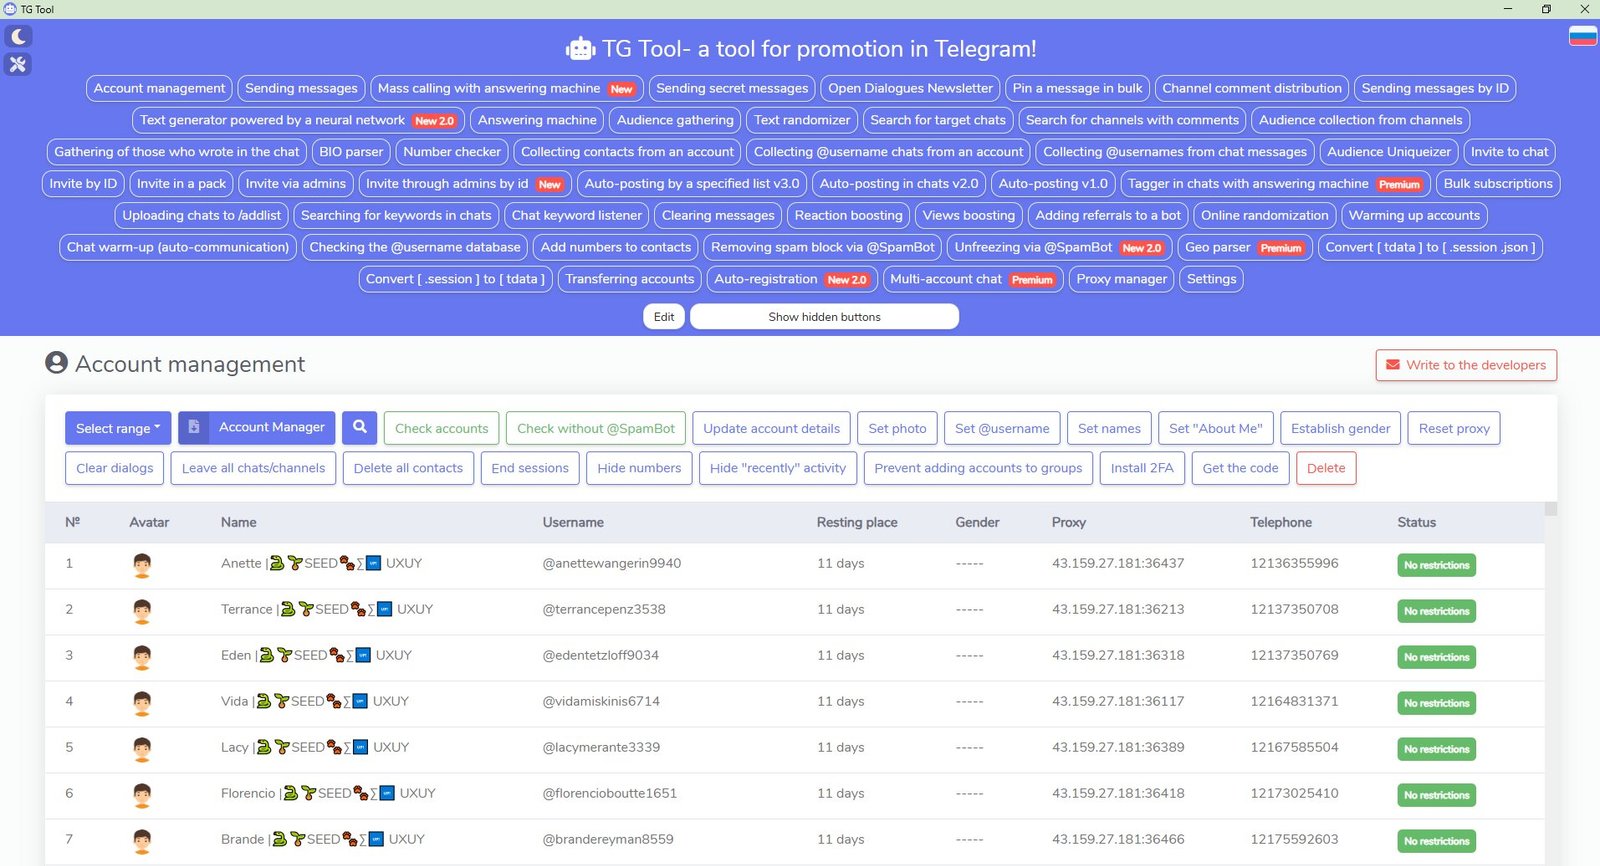The width and height of the screenshot is (1600, 866).
Task: Click the envelope icon in developers button
Action: coord(1392,365)
